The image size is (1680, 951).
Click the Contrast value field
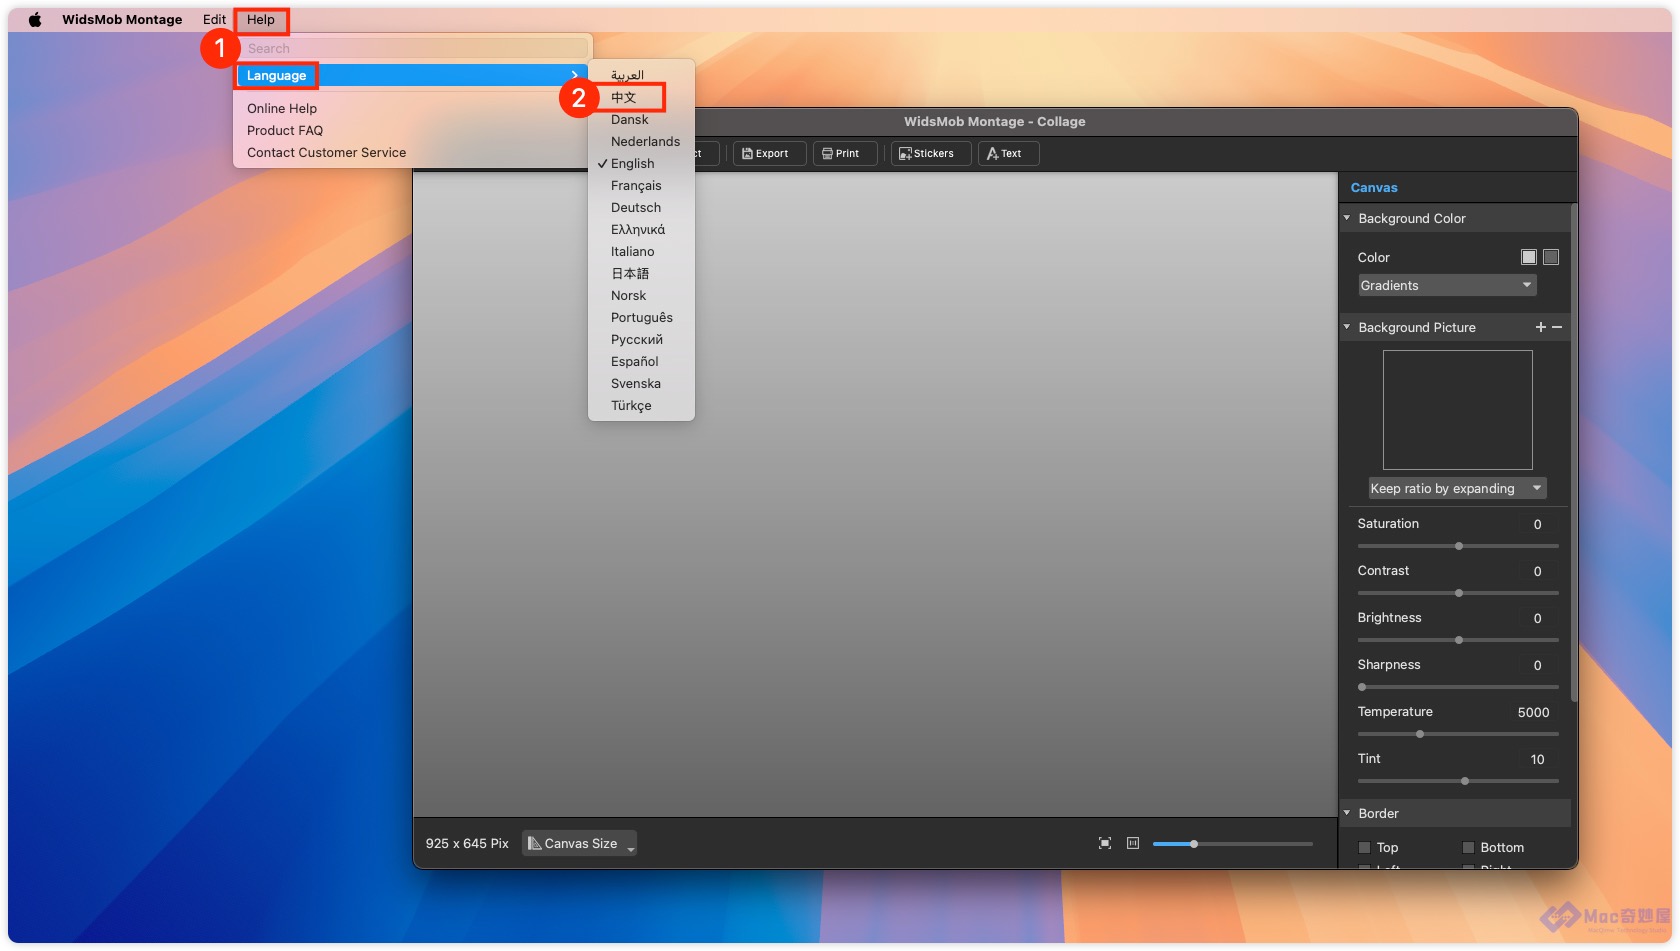point(1537,571)
